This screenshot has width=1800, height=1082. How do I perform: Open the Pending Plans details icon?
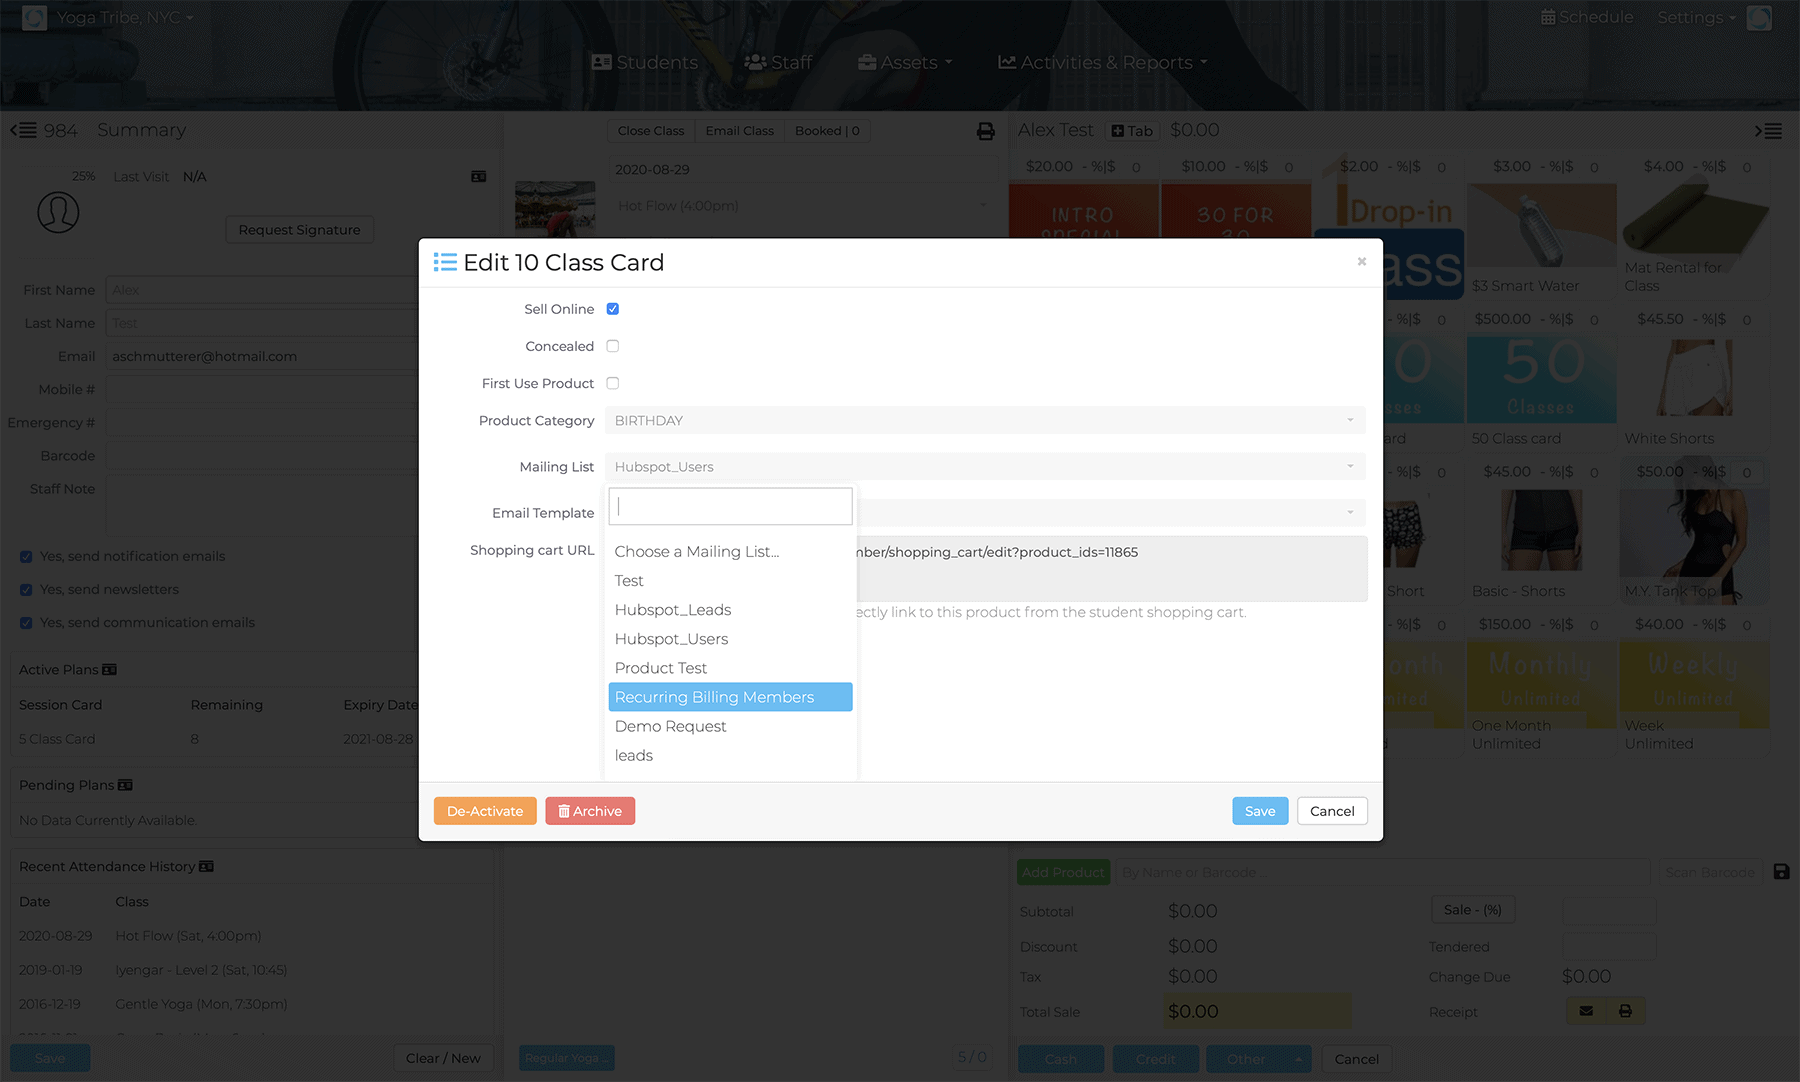125,785
